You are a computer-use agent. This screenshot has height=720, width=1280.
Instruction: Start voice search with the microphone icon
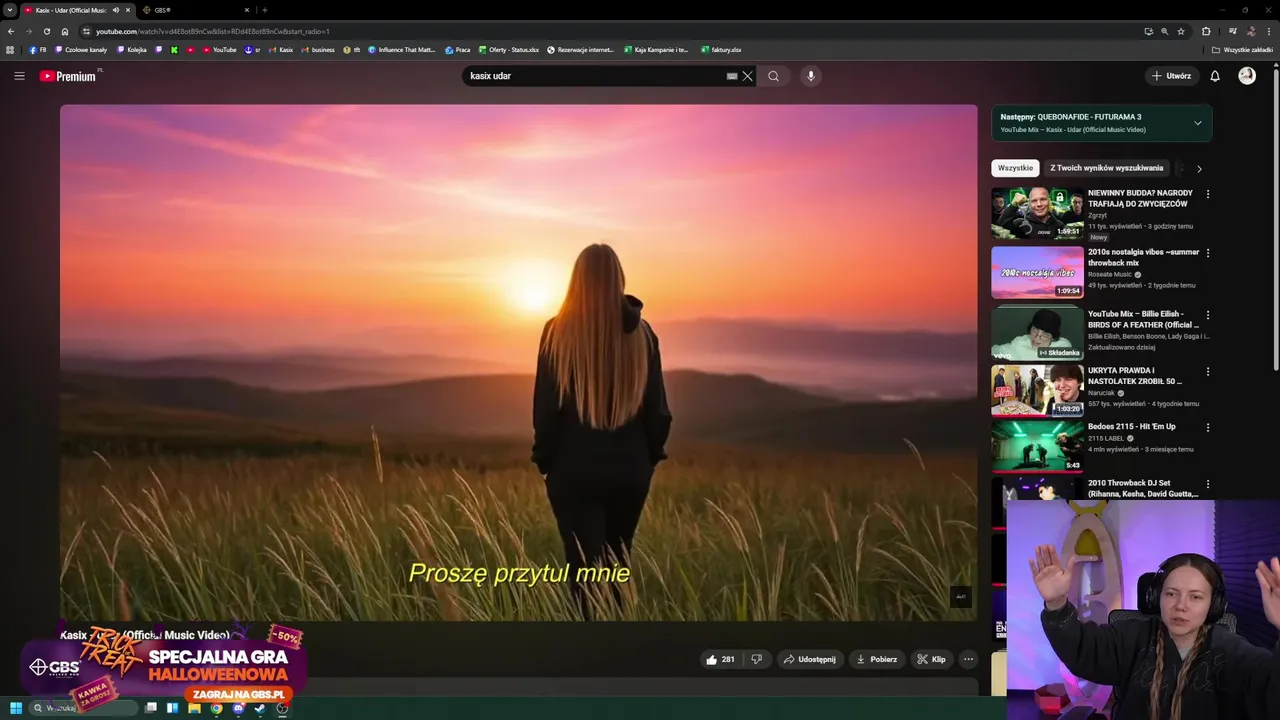pos(811,76)
